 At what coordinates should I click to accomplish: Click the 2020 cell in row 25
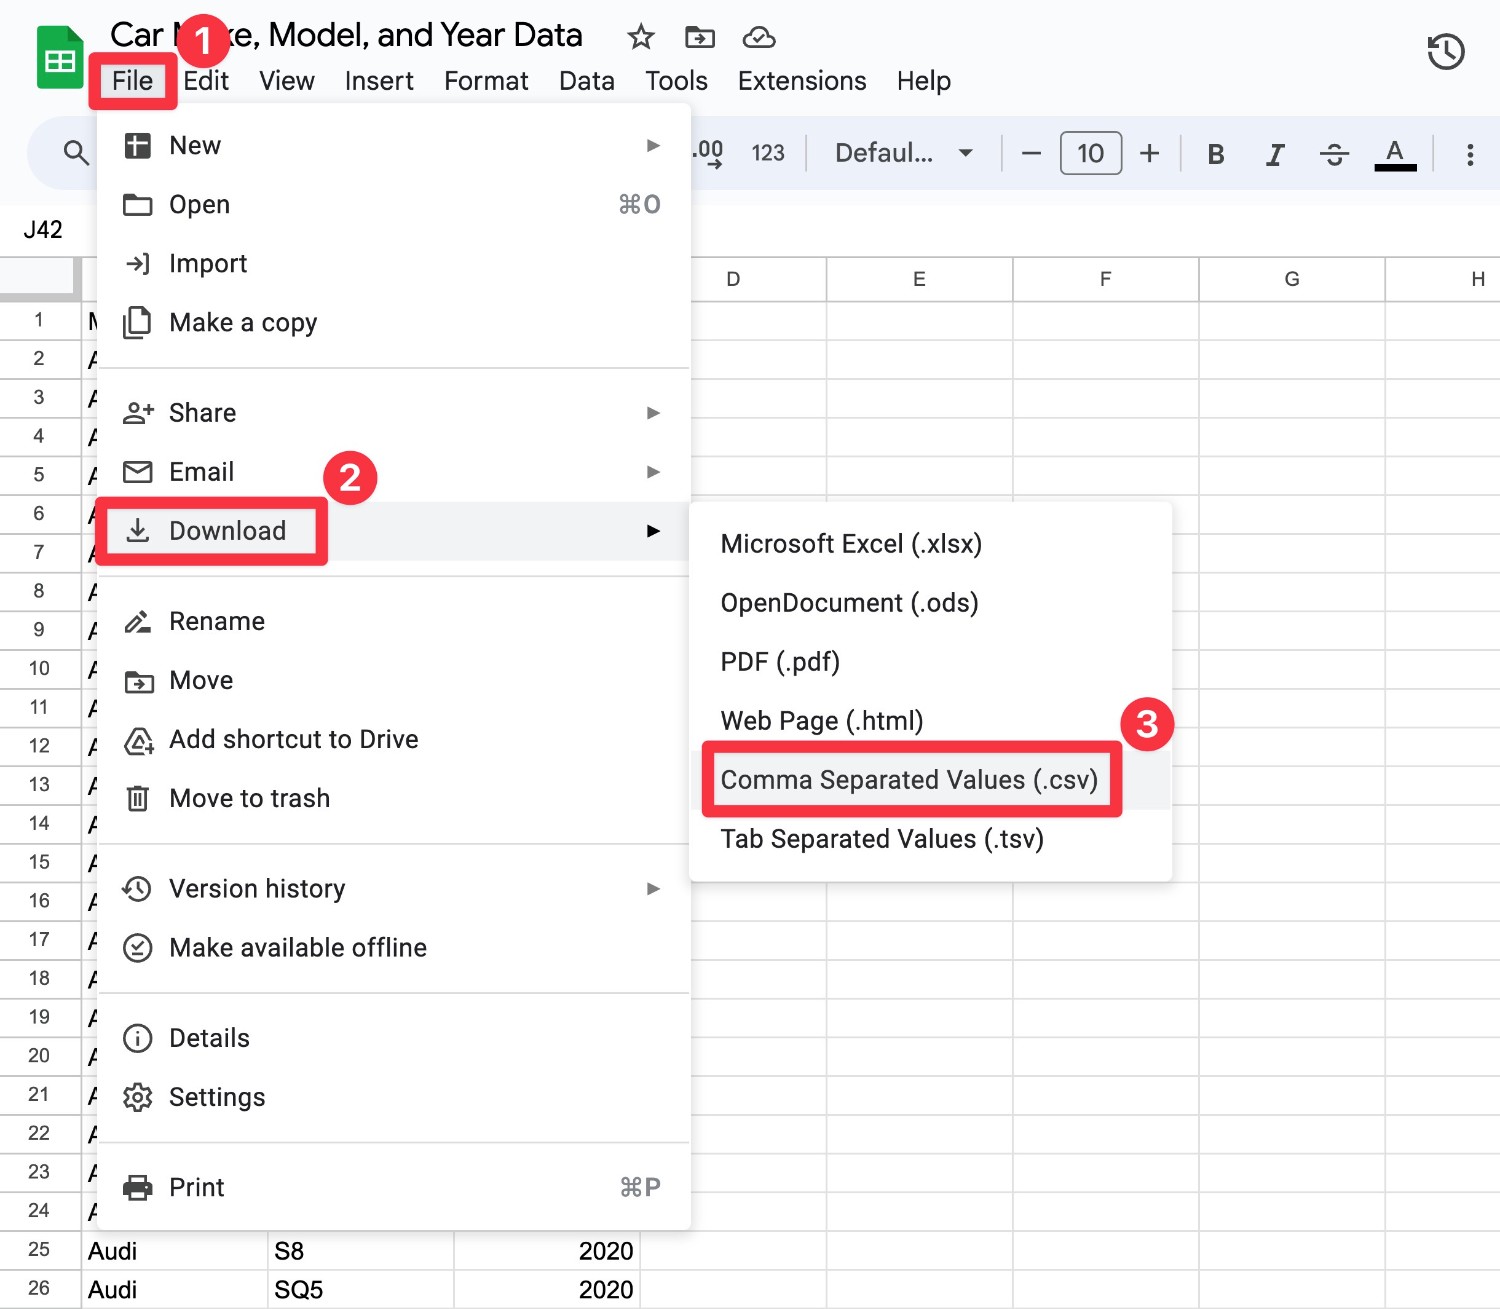point(546,1251)
